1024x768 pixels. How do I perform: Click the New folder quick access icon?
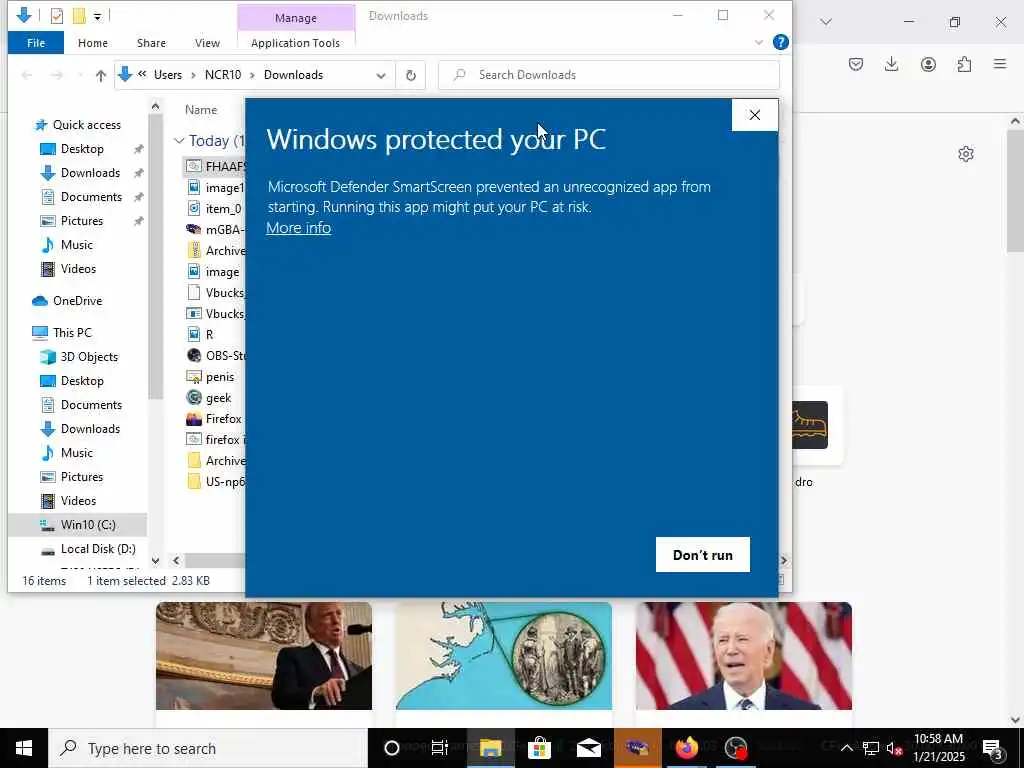(79, 16)
